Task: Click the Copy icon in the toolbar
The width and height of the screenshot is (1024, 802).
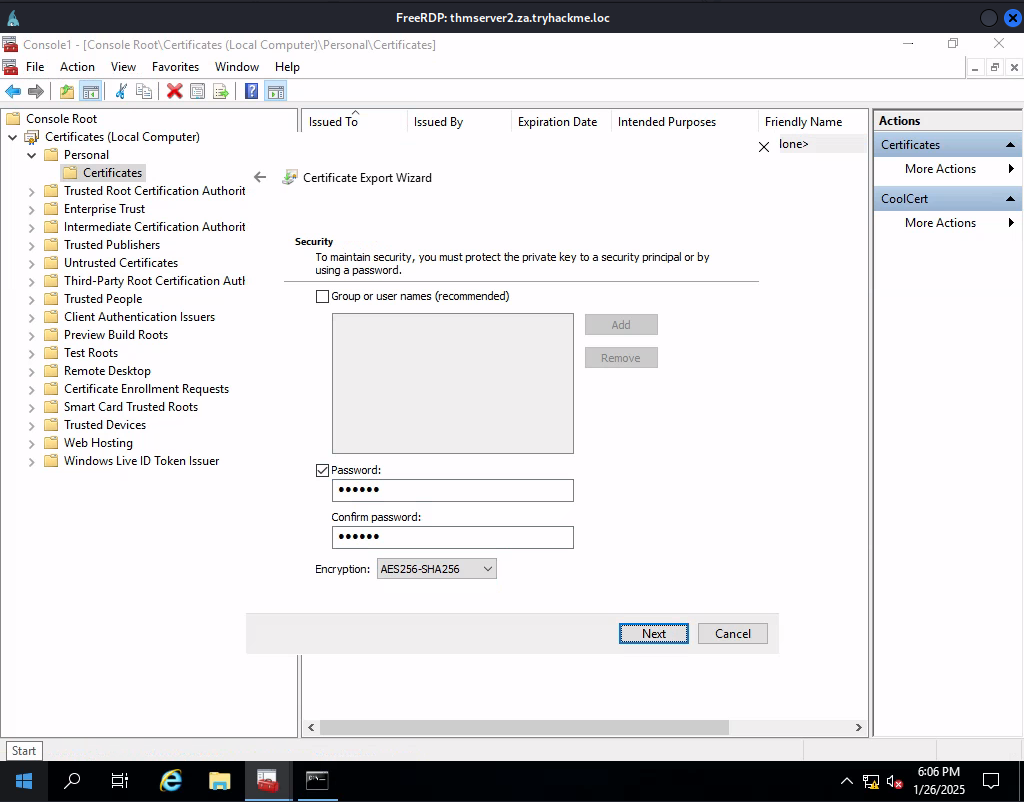Action: point(144,91)
